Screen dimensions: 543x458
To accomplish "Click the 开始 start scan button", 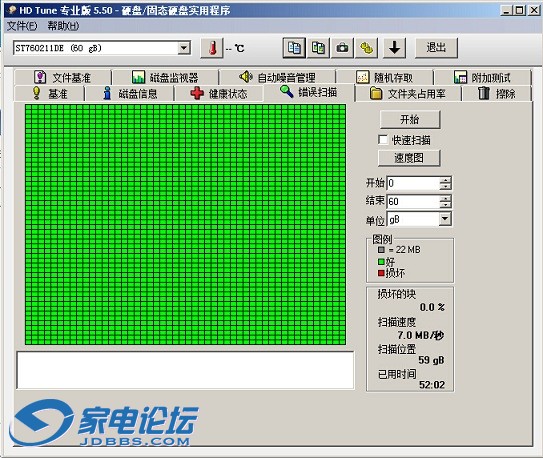I will click(x=410, y=120).
